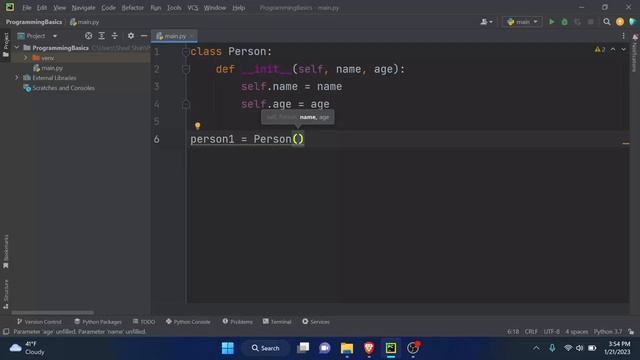Open Services tool window

316,322
